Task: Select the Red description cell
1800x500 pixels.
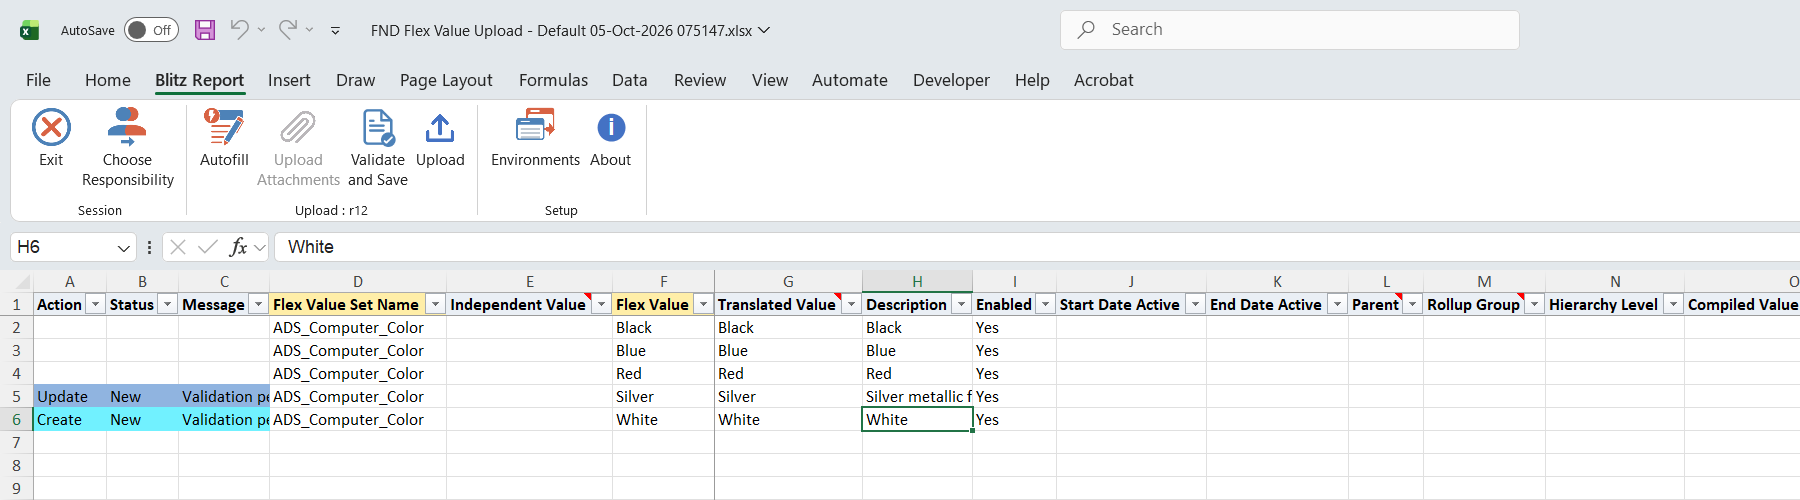Action: pos(917,374)
